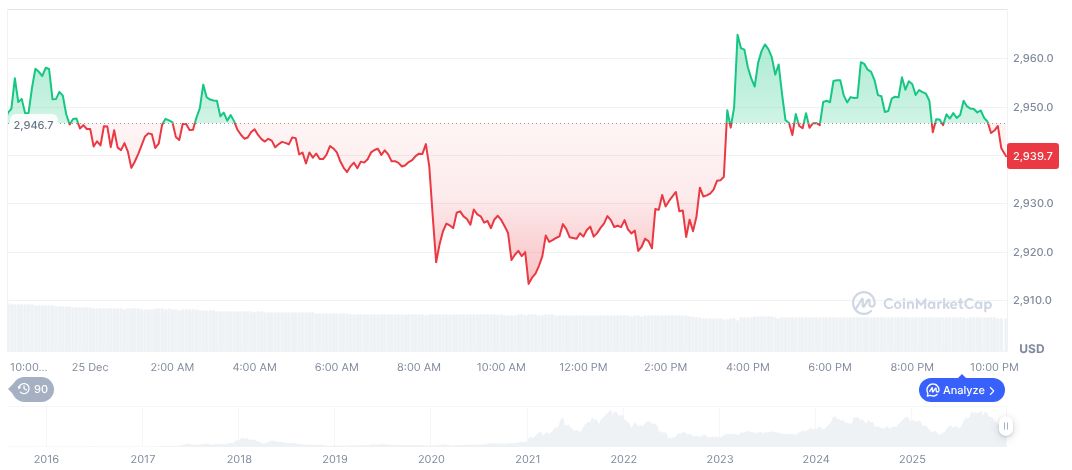Select 2023 on the bottom year timeline
The width and height of the screenshot is (1072, 470).
pyautogui.click(x=720, y=459)
